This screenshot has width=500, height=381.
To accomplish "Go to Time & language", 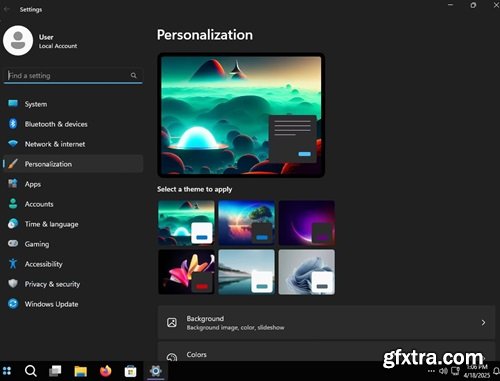I will click(73, 224).
